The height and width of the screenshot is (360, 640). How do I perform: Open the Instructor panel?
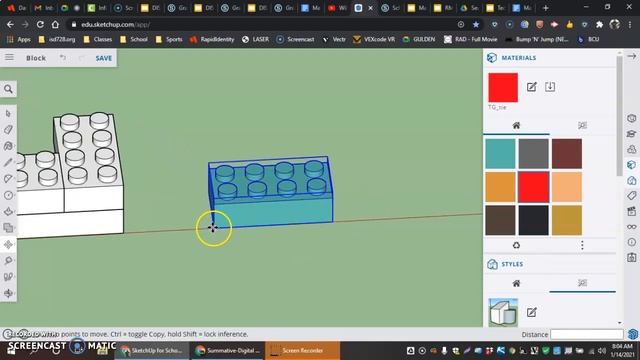point(631,134)
